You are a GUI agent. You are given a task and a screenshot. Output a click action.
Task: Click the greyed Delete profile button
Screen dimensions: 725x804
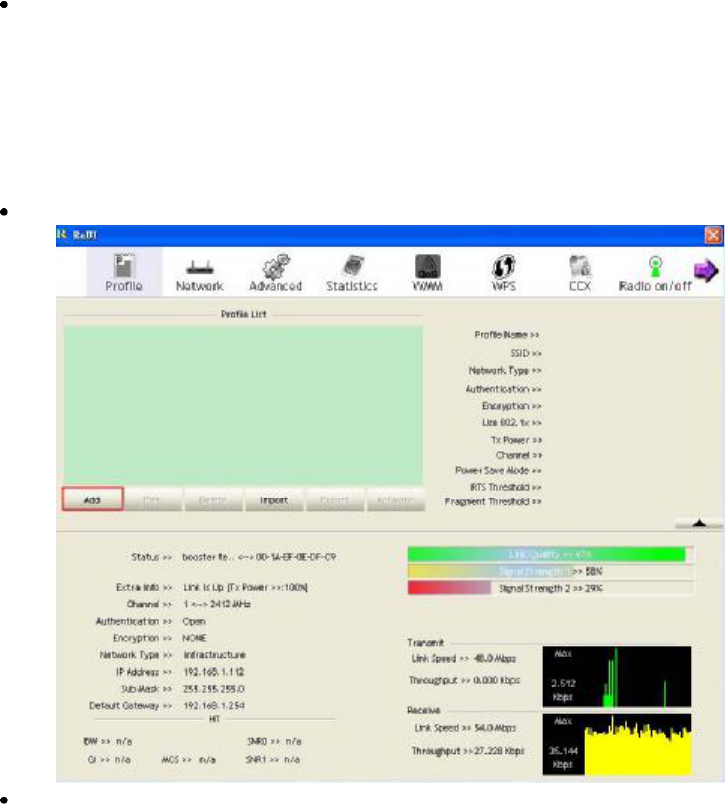[213, 499]
